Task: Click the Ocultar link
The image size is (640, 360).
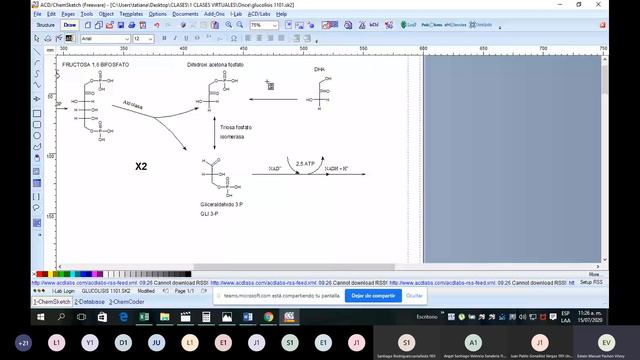Action: [414, 296]
